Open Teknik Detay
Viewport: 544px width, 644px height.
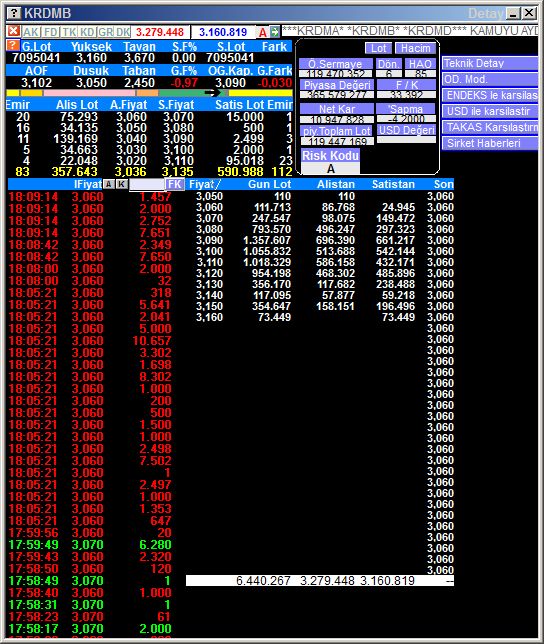[490, 63]
